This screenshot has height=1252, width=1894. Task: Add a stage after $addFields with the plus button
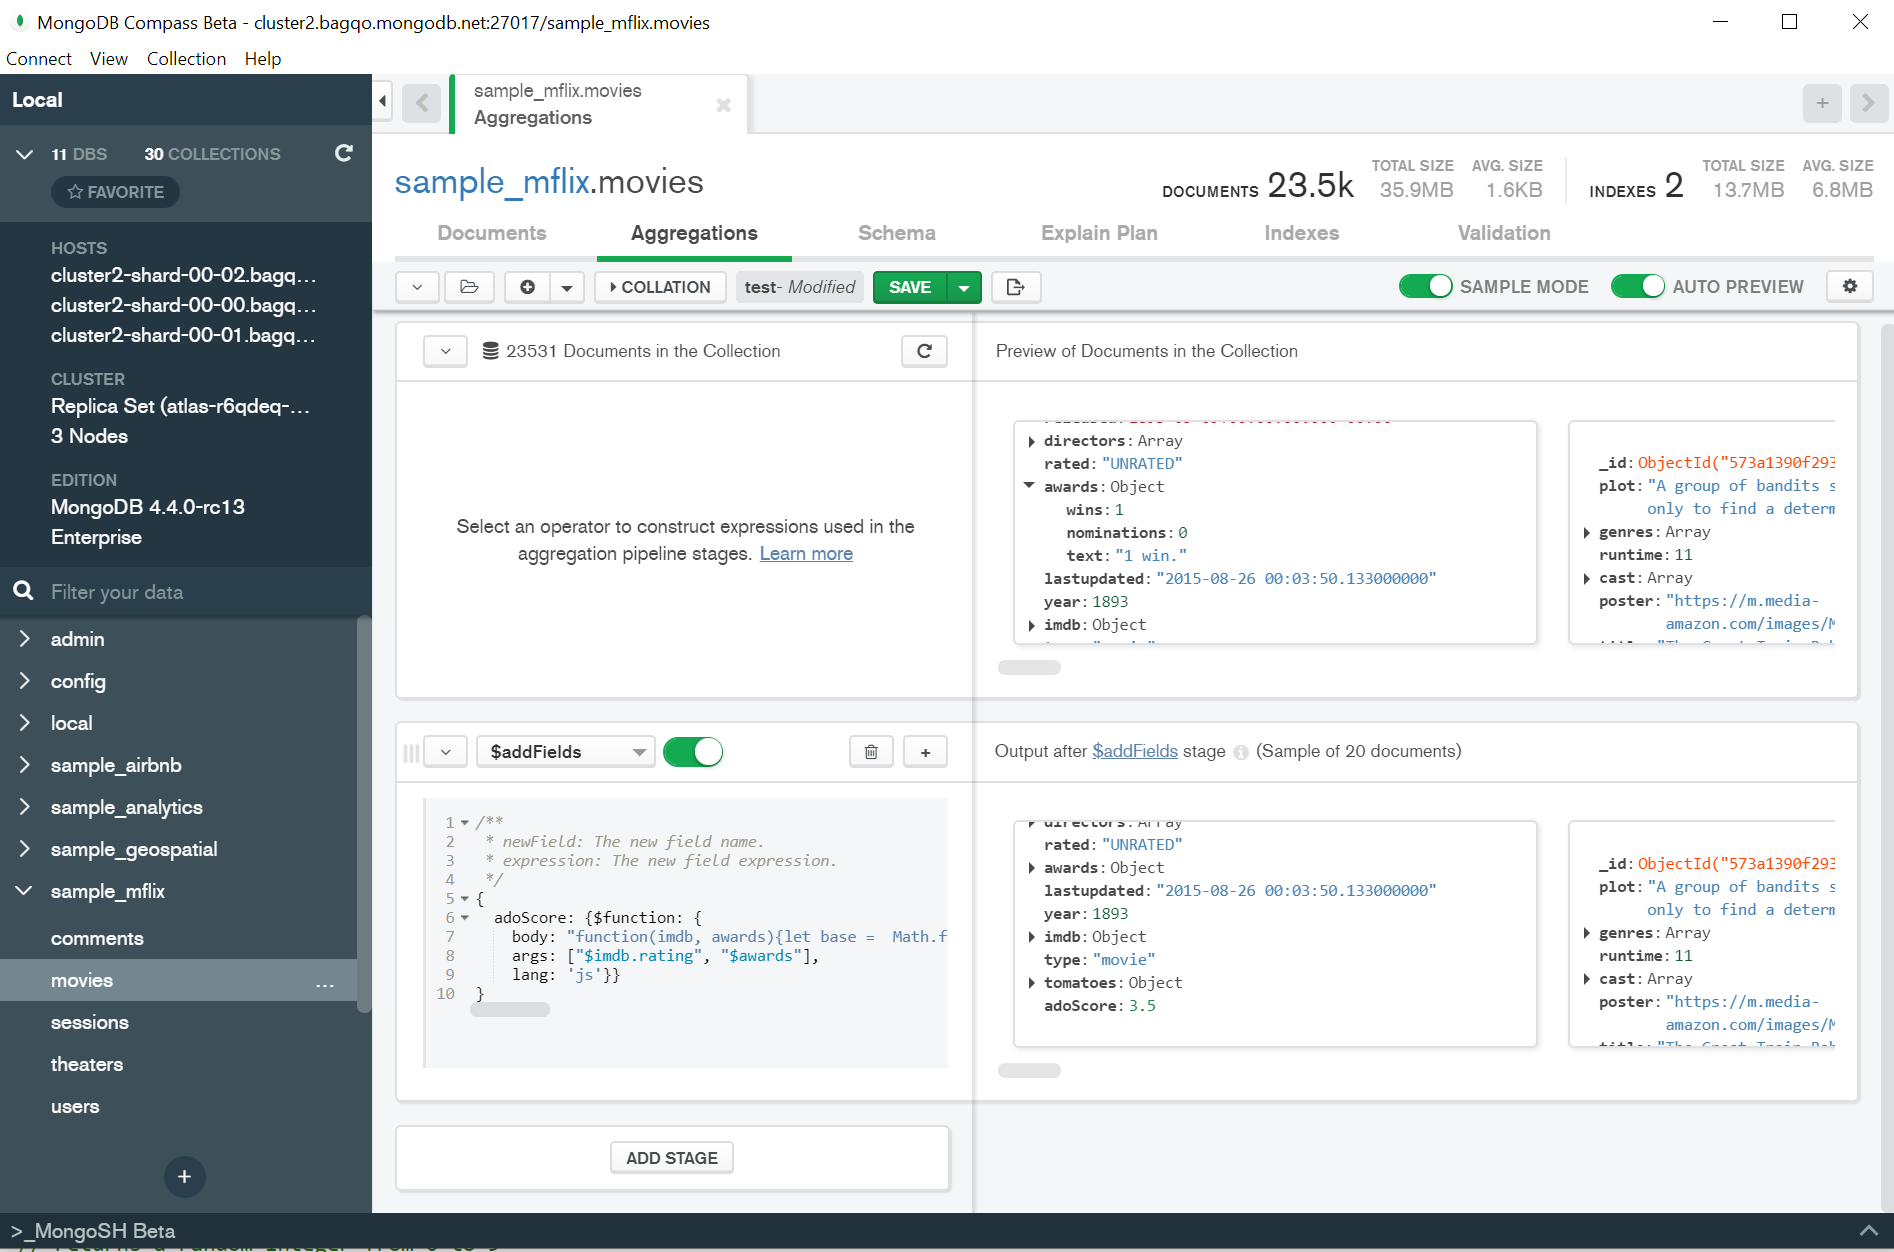point(925,752)
